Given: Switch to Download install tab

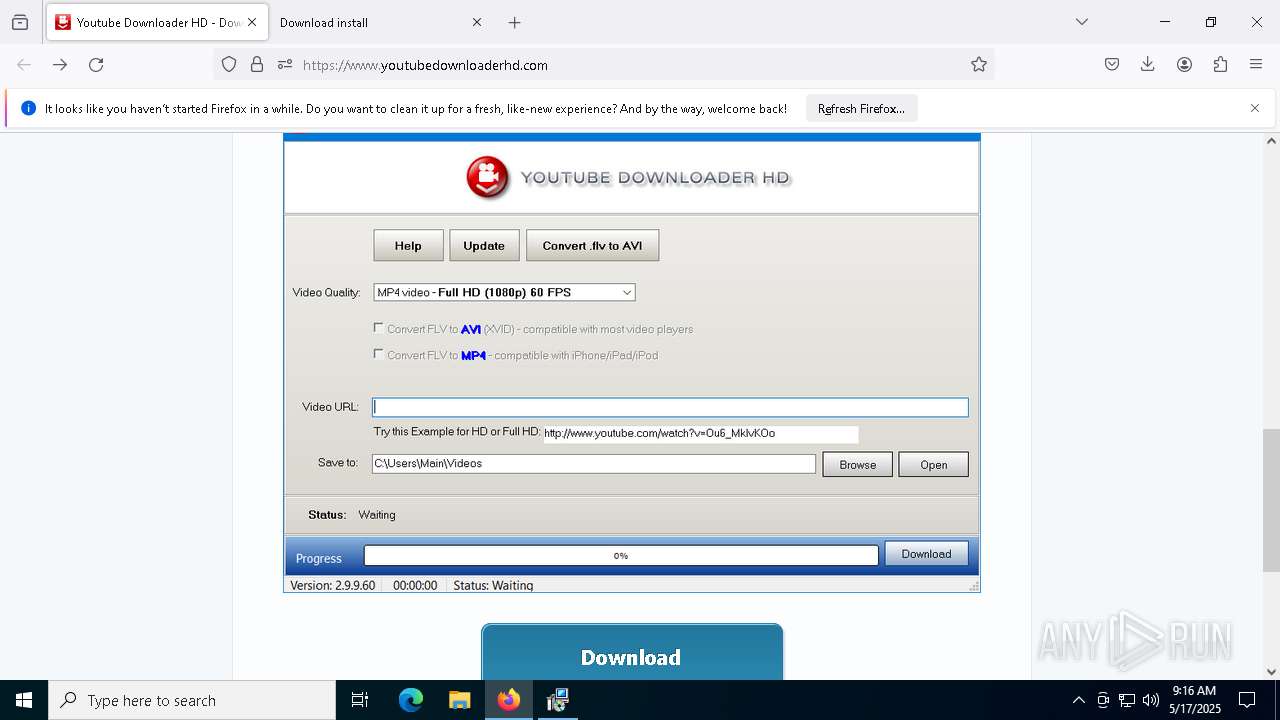Looking at the screenshot, I should click(380, 22).
